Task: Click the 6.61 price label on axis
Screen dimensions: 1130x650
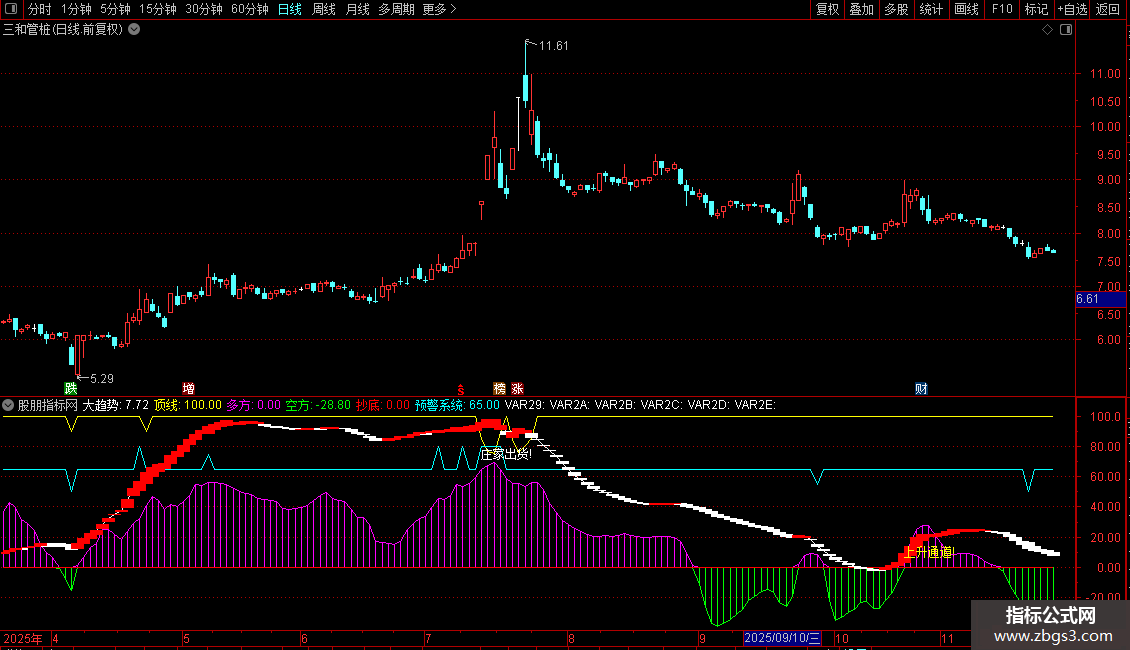Action: click(x=1087, y=299)
